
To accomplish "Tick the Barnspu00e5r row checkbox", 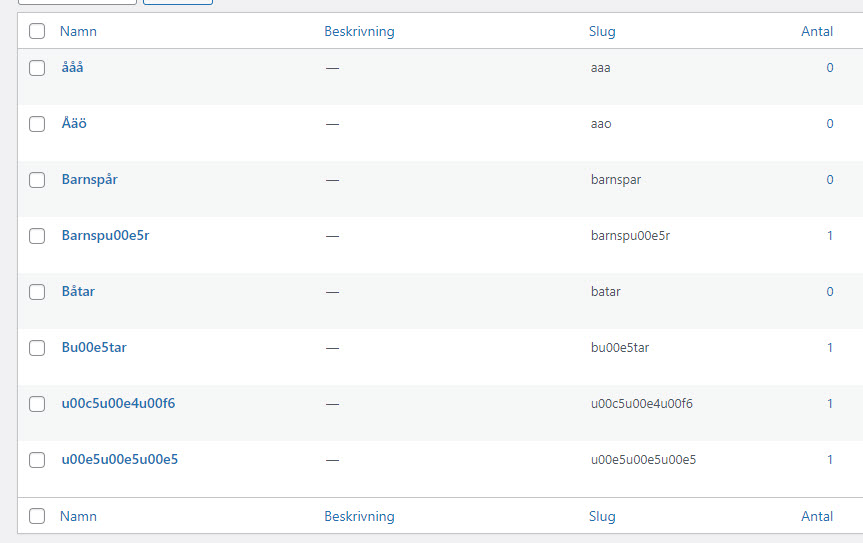I will (37, 236).
